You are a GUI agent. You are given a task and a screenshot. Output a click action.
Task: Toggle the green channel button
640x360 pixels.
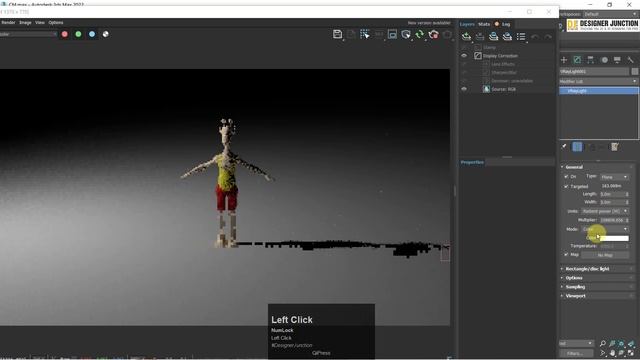pyautogui.click(x=78, y=34)
